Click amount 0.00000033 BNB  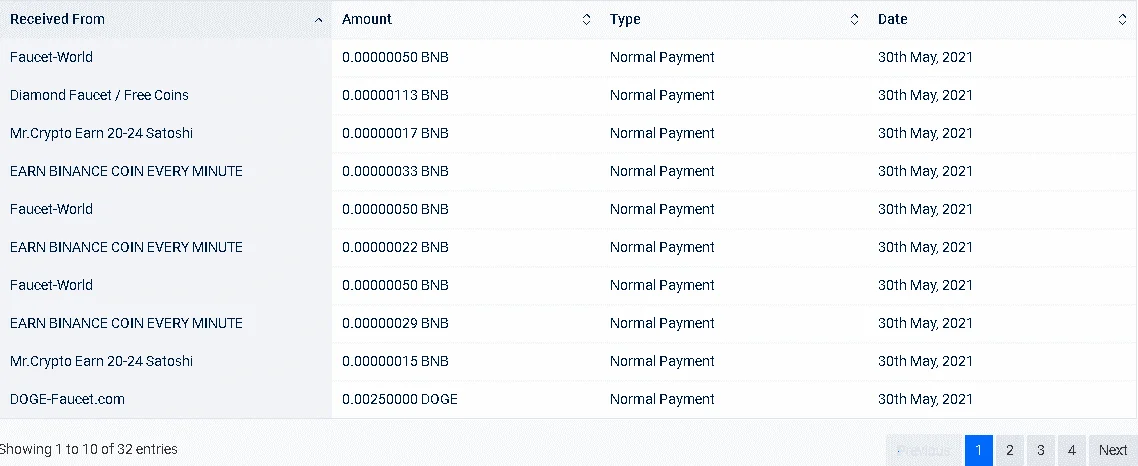pyautogui.click(x=396, y=171)
